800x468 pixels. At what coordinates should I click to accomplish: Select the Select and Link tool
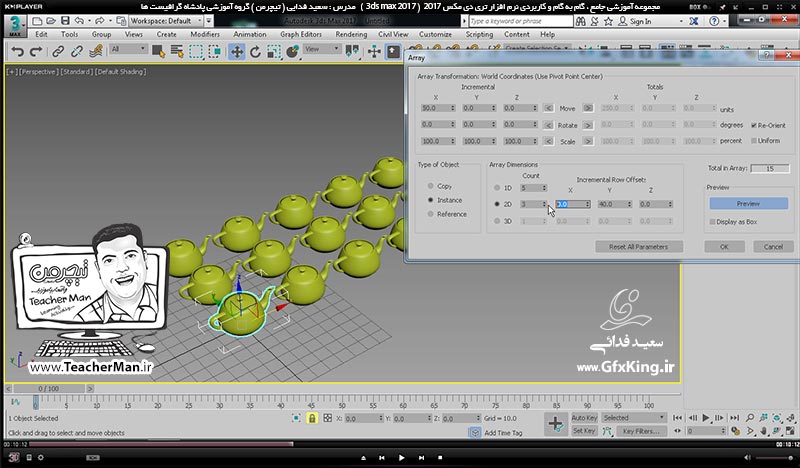coord(58,52)
